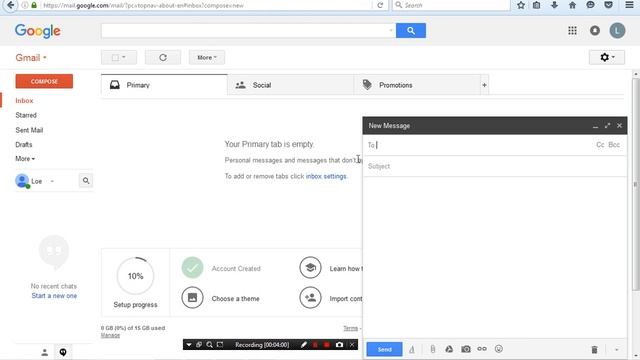Click the message body area
The width and height of the screenshot is (640, 360).
[495, 257]
